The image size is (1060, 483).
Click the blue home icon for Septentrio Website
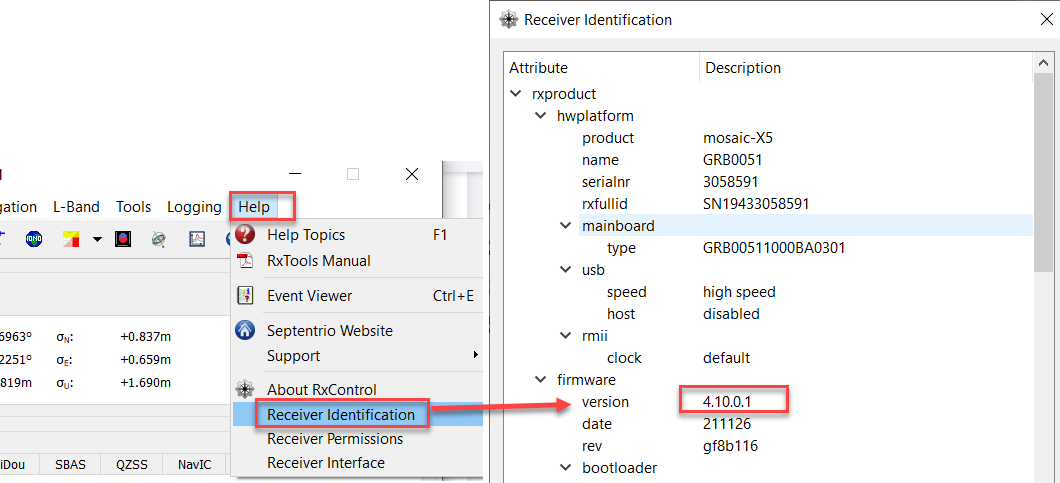[245, 330]
